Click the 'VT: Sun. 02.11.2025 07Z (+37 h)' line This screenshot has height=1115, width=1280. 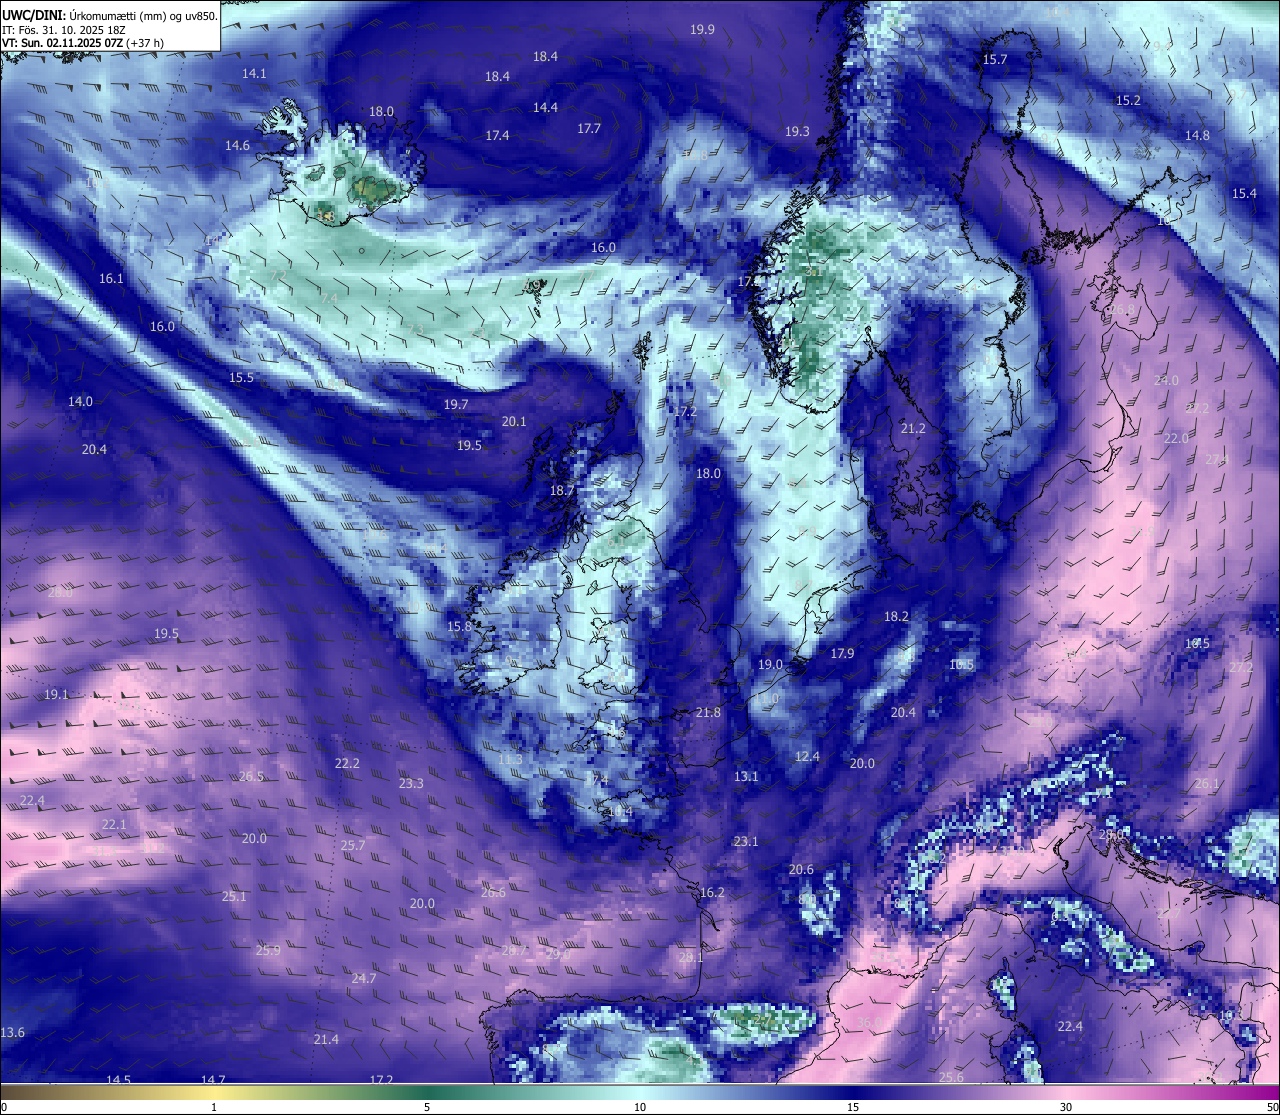84,43
